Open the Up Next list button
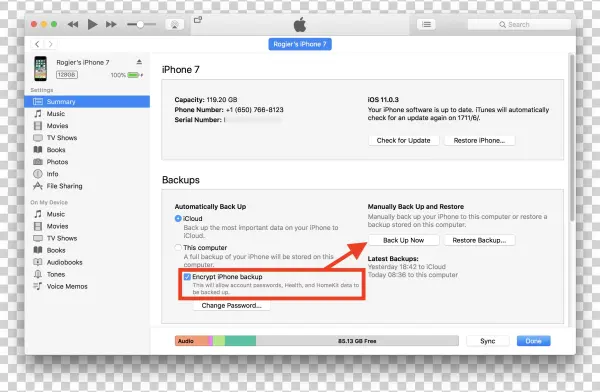Viewport: 600px width, 392px height. [x=426, y=24]
